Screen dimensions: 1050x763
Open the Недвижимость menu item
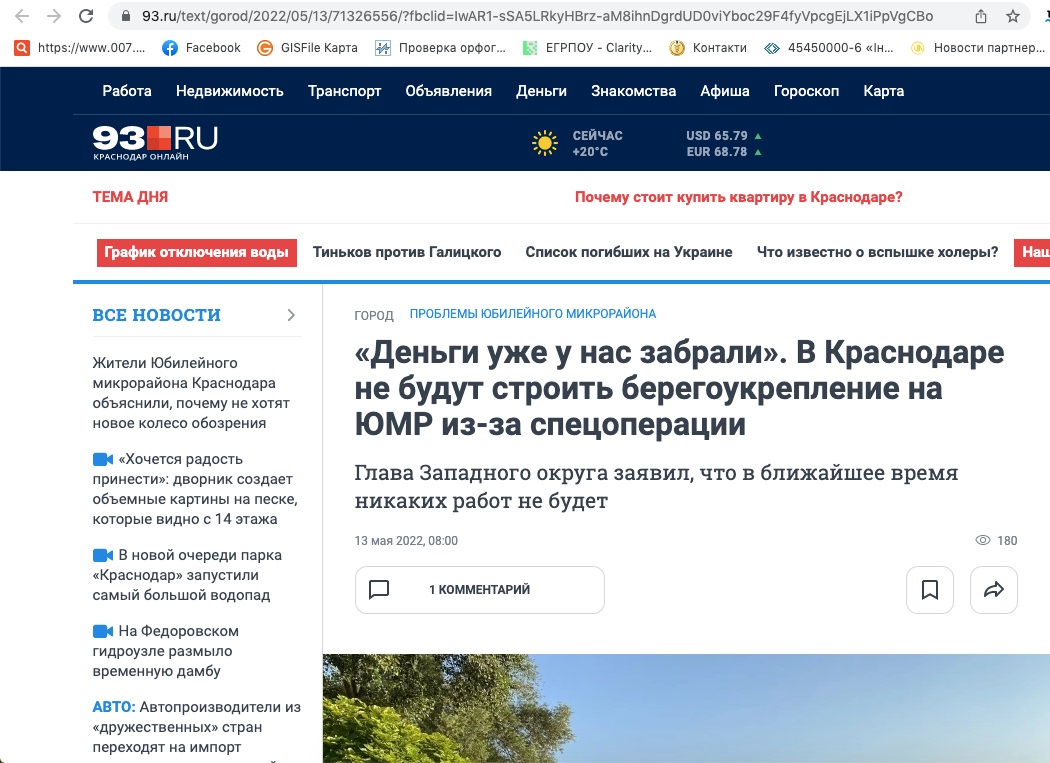coord(230,91)
